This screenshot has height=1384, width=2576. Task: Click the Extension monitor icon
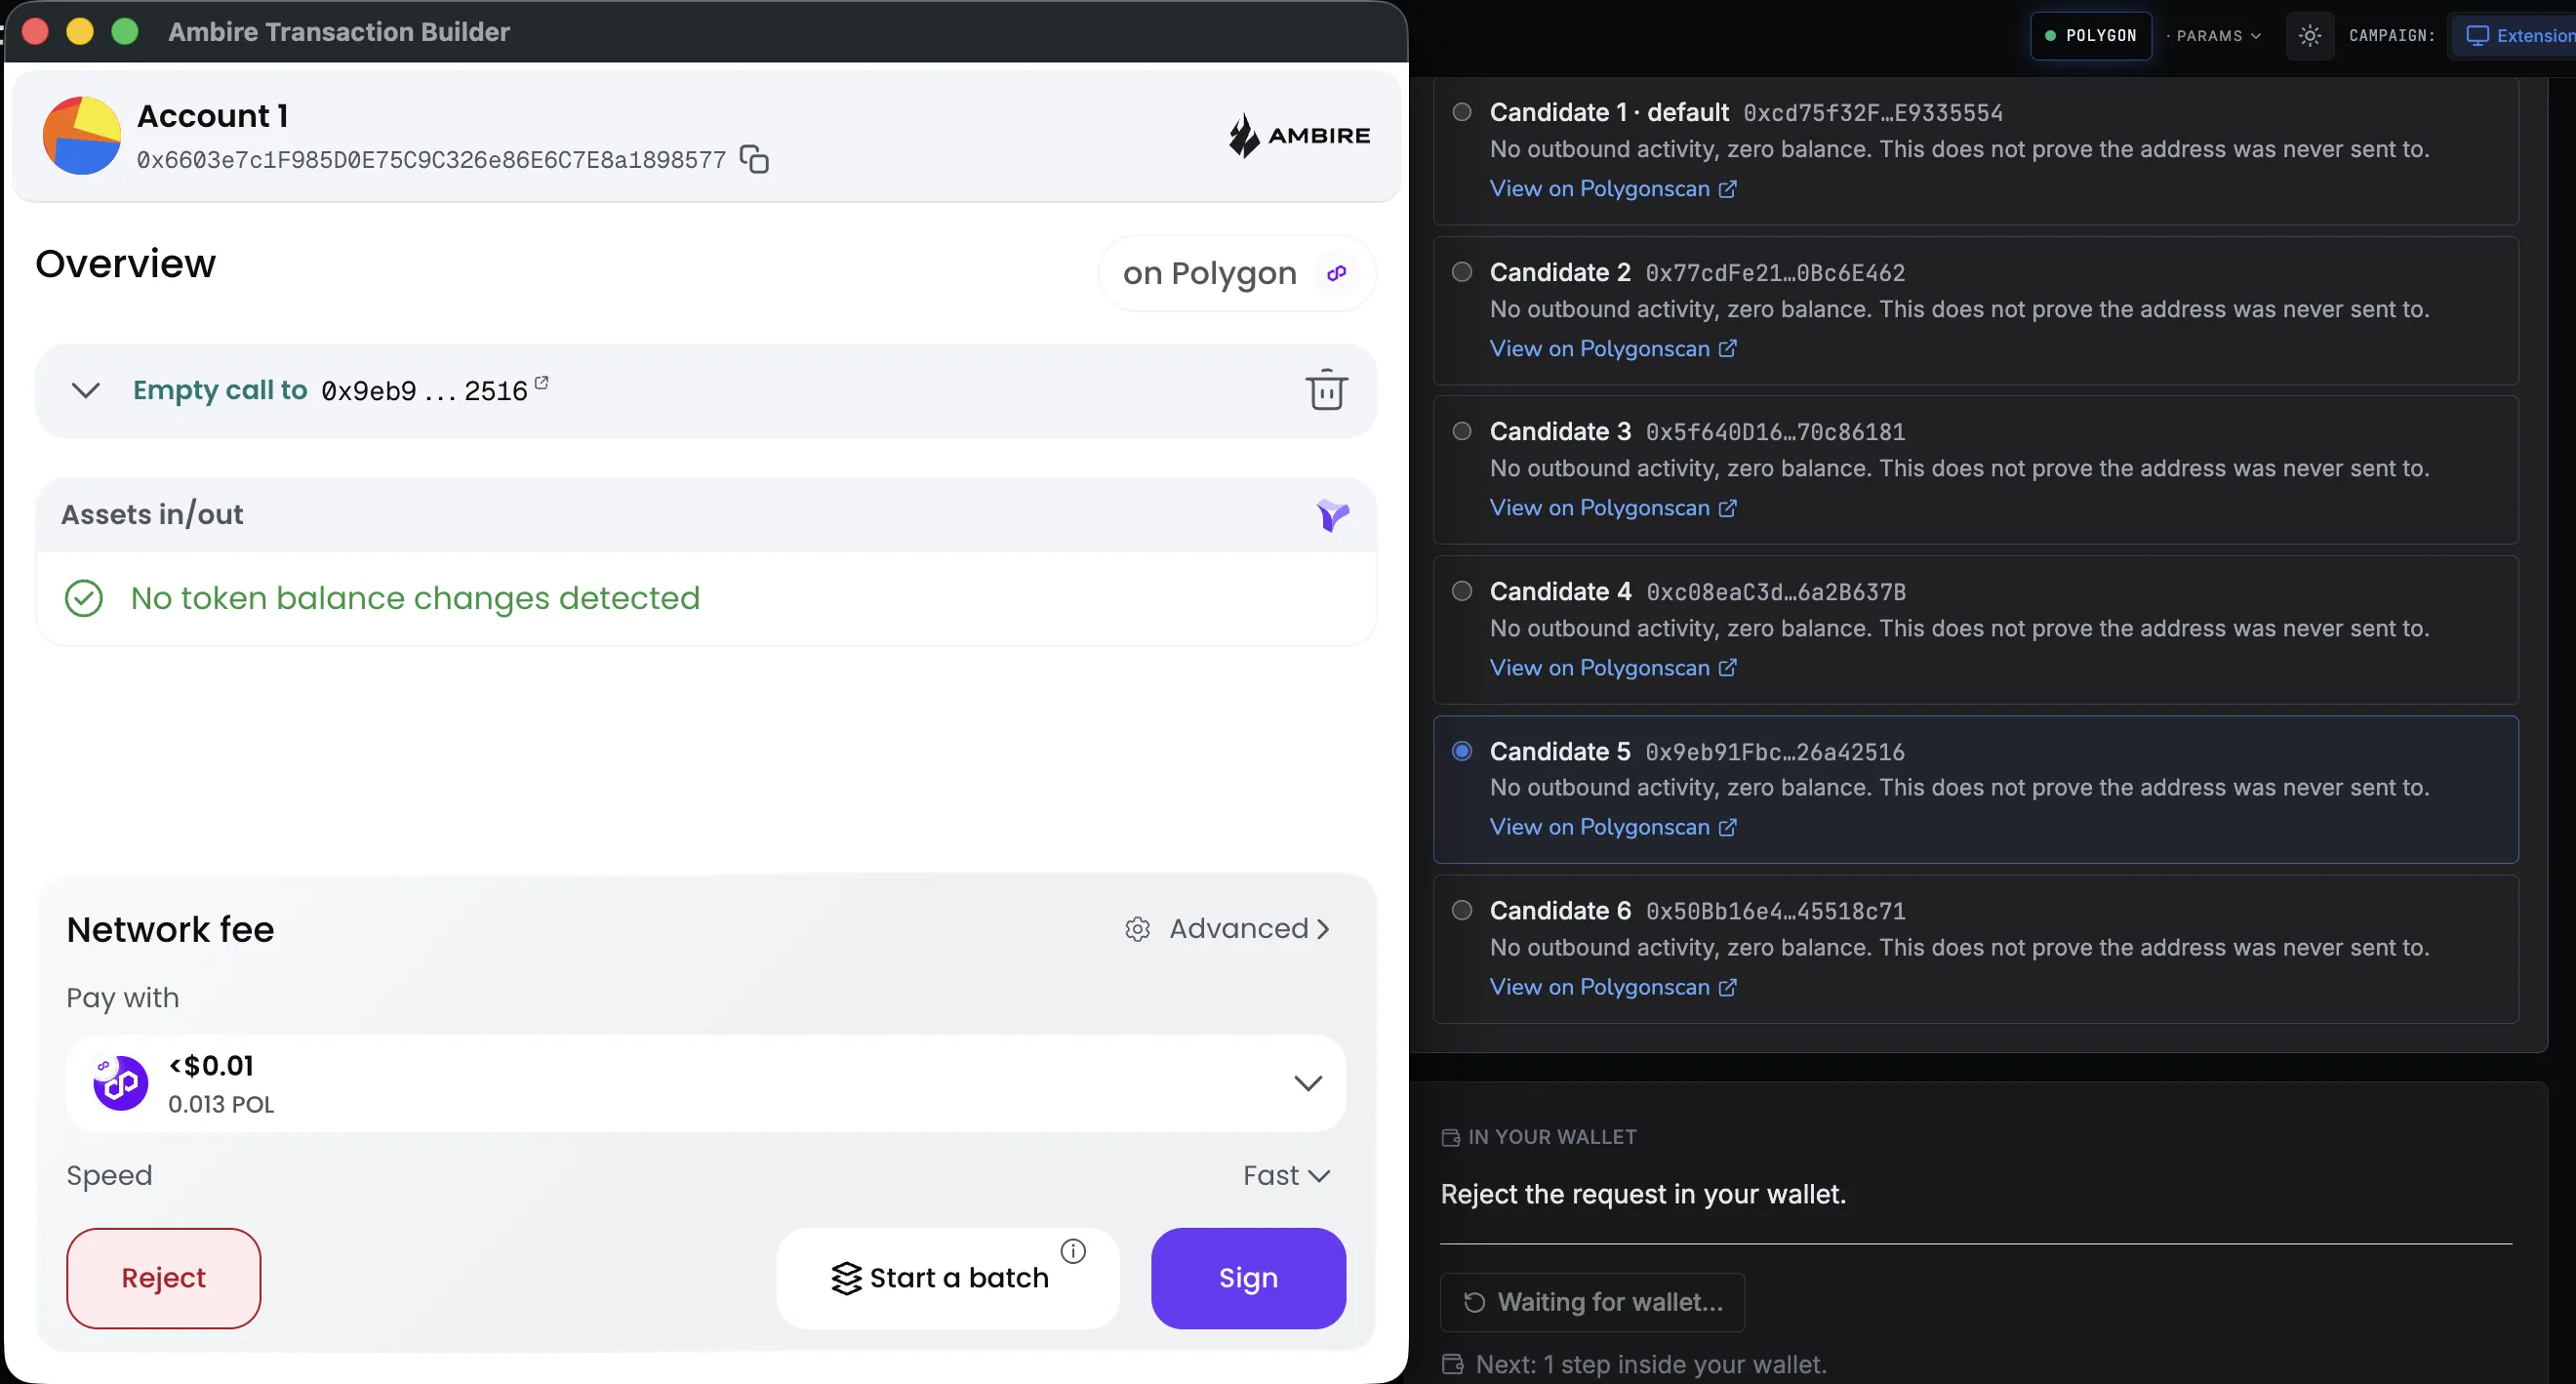(x=2477, y=36)
